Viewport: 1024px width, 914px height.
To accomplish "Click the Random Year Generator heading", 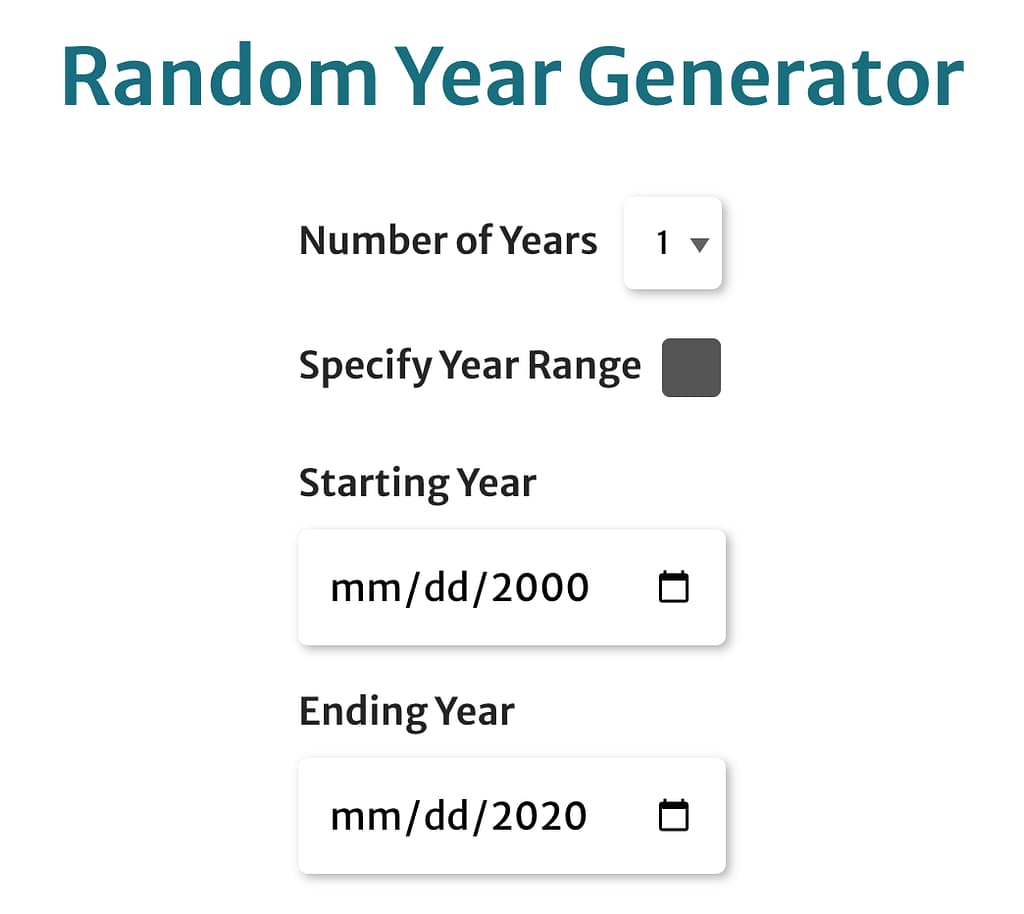I will [x=512, y=78].
